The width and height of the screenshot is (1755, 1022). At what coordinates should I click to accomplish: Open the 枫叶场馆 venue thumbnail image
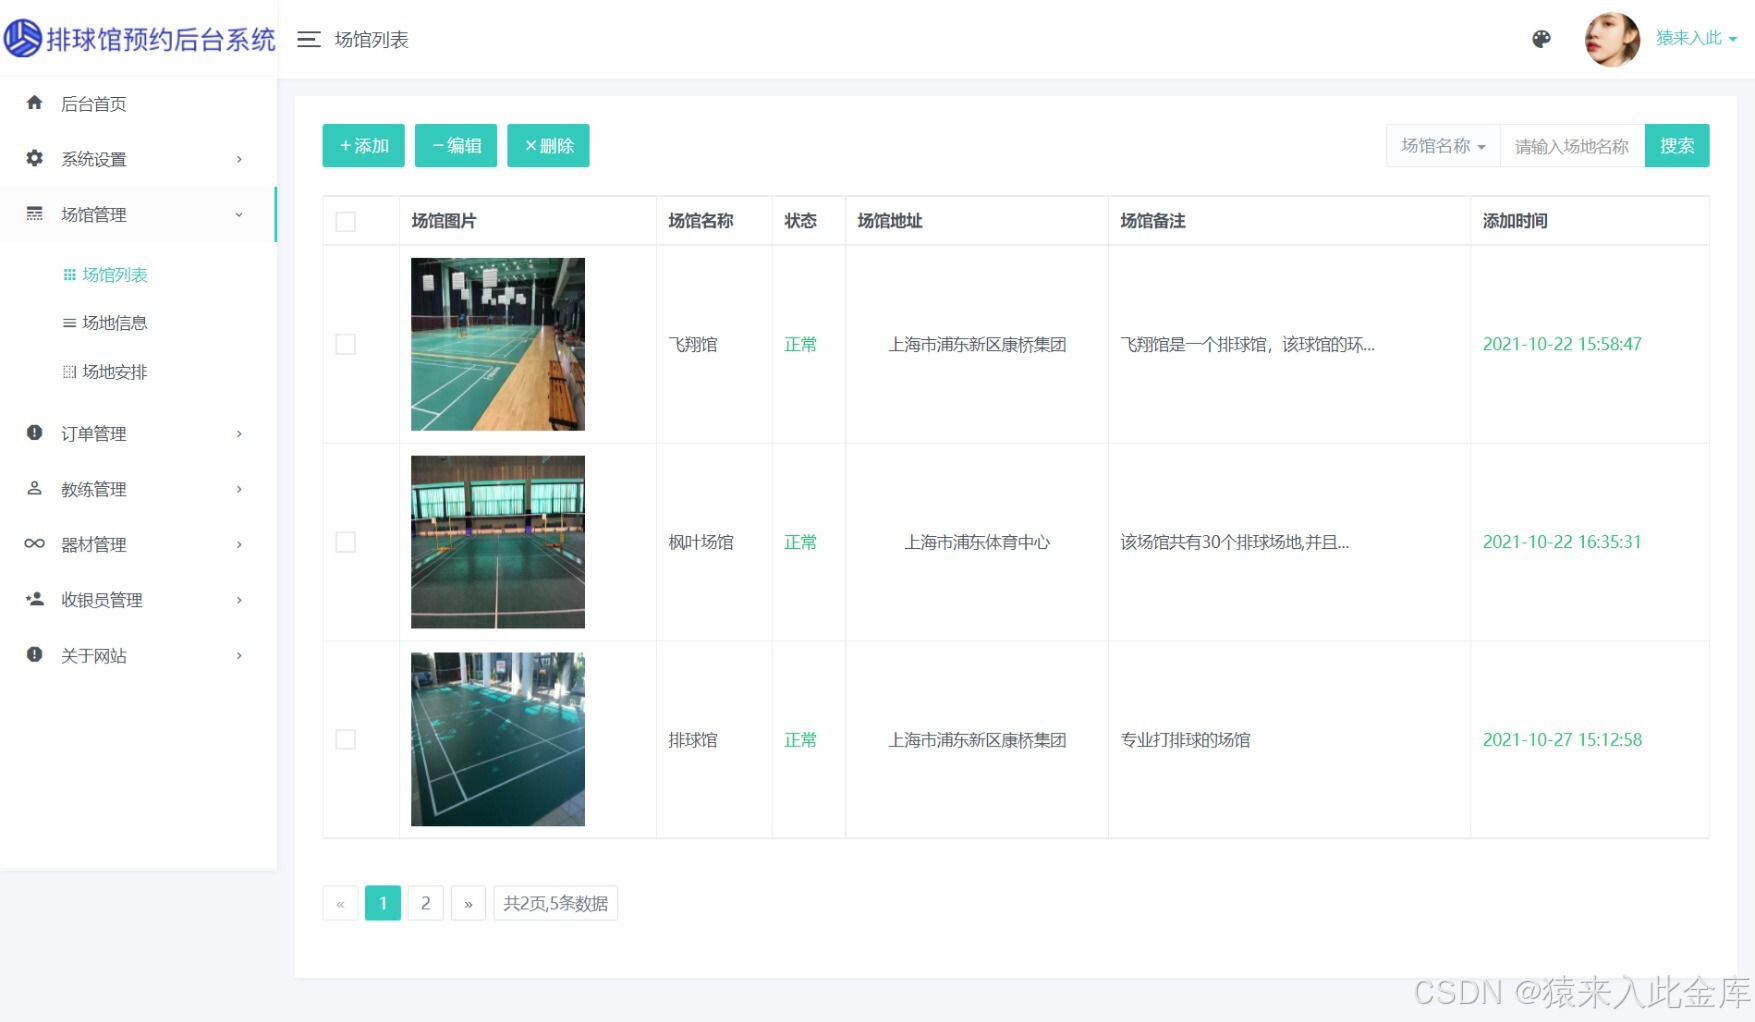tap(498, 542)
